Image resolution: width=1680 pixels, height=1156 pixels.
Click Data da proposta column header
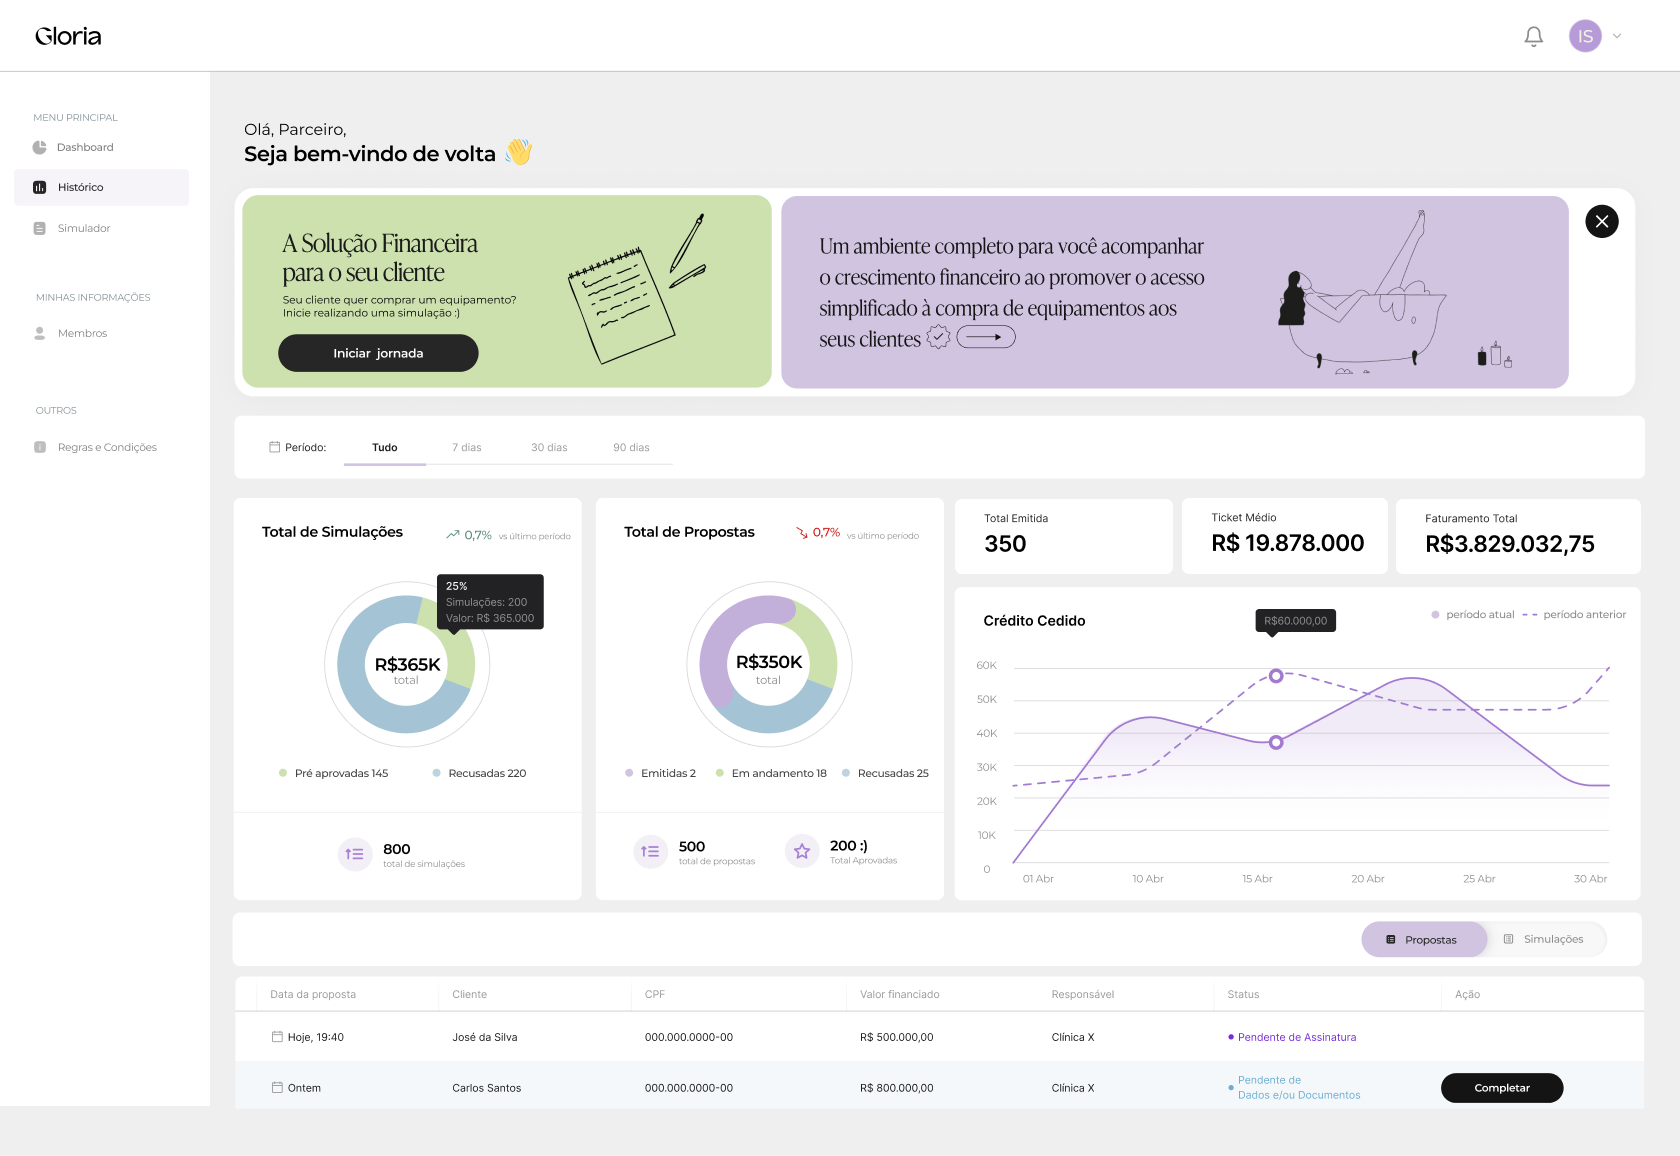313,994
